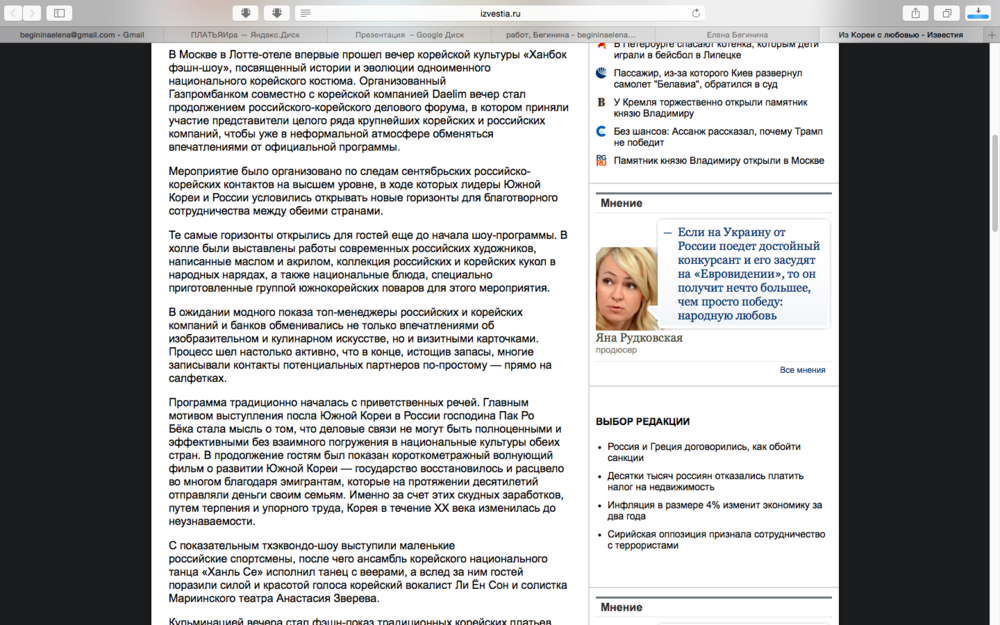
Task: Open news about котенка in Петербурге
Action: [716, 50]
